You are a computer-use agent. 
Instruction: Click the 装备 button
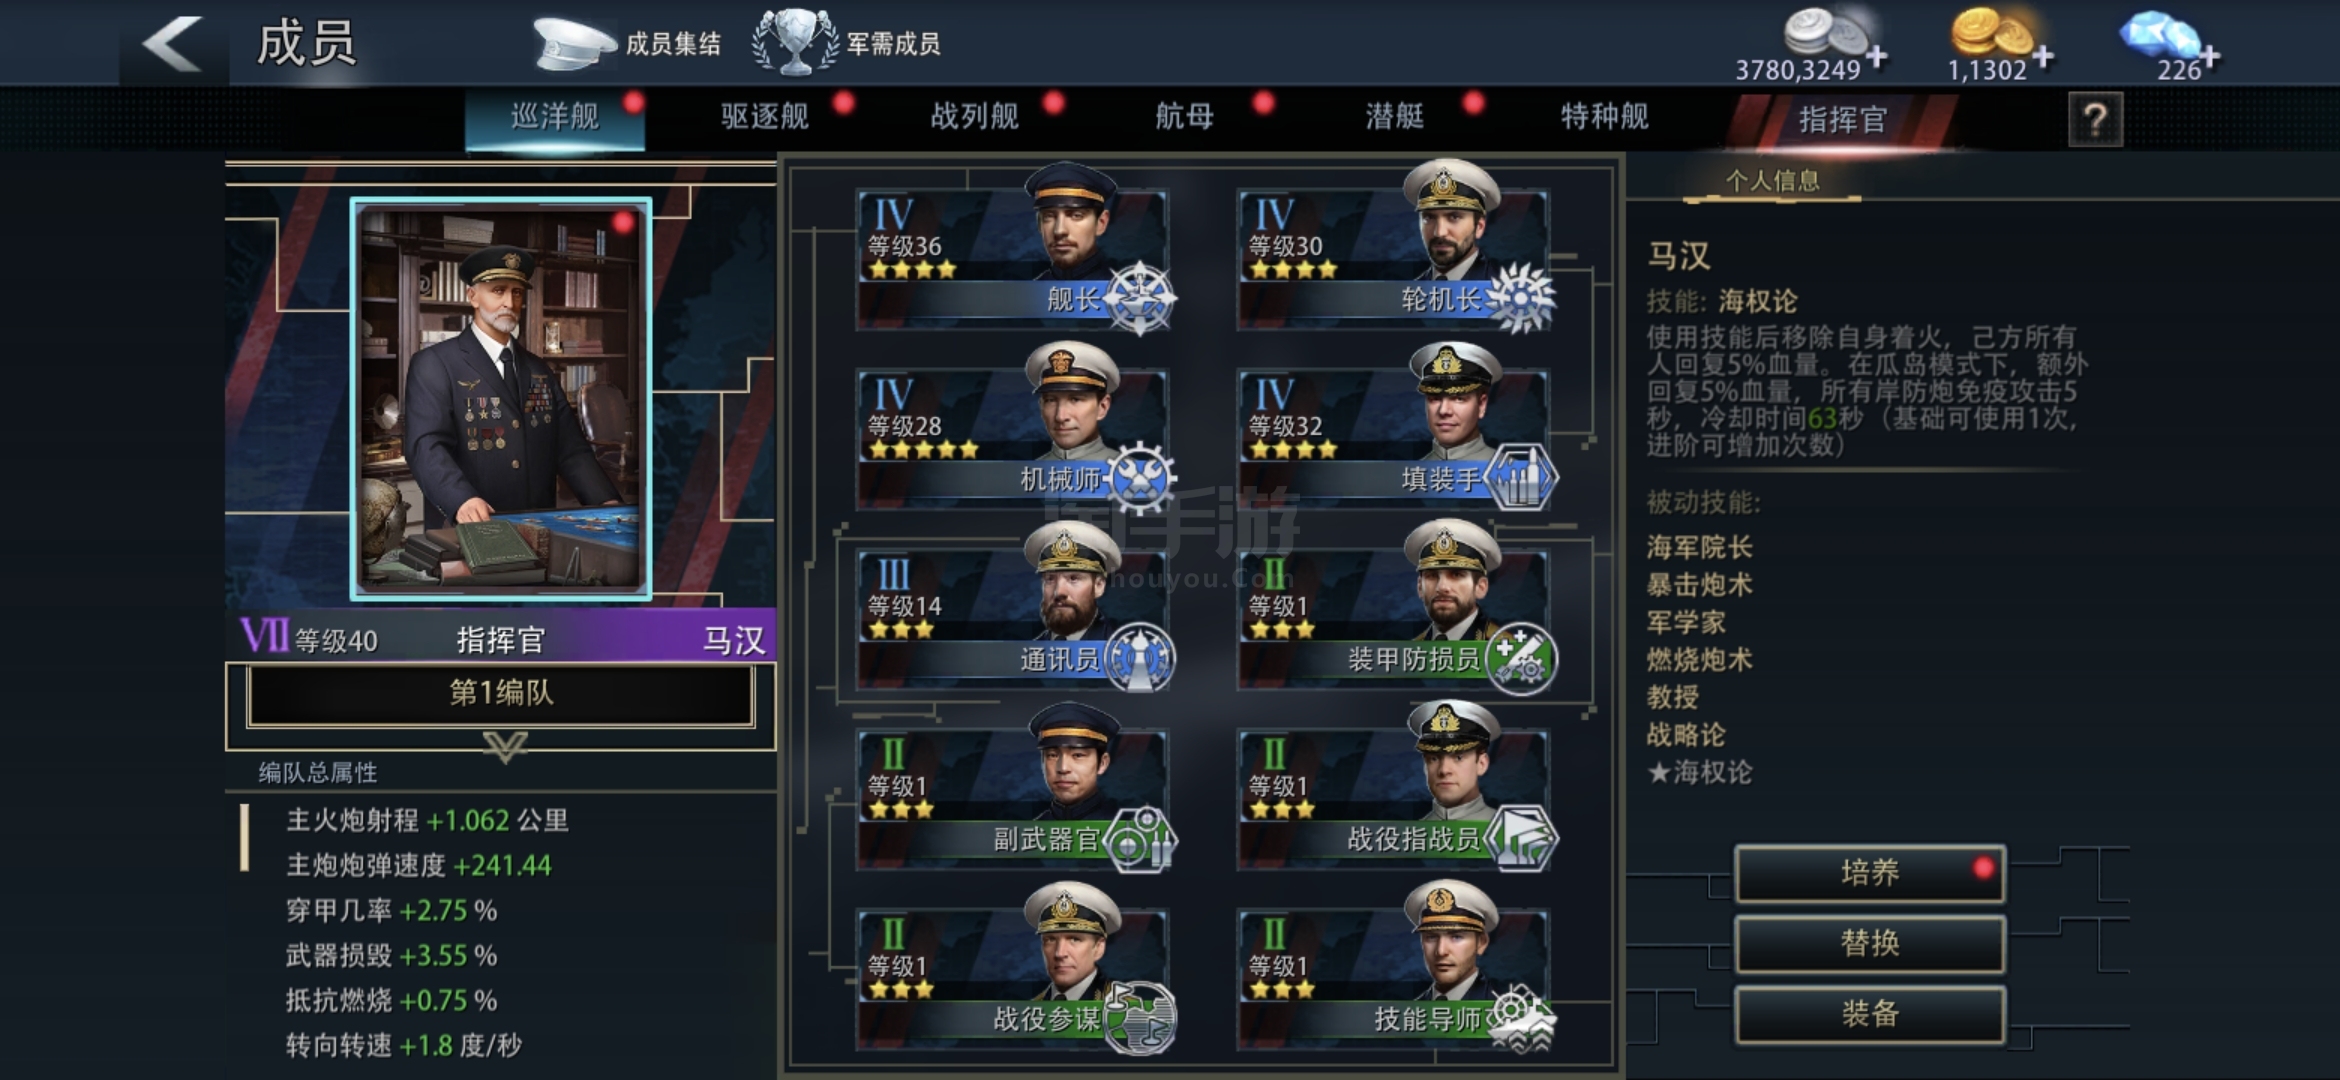click(x=1870, y=1014)
